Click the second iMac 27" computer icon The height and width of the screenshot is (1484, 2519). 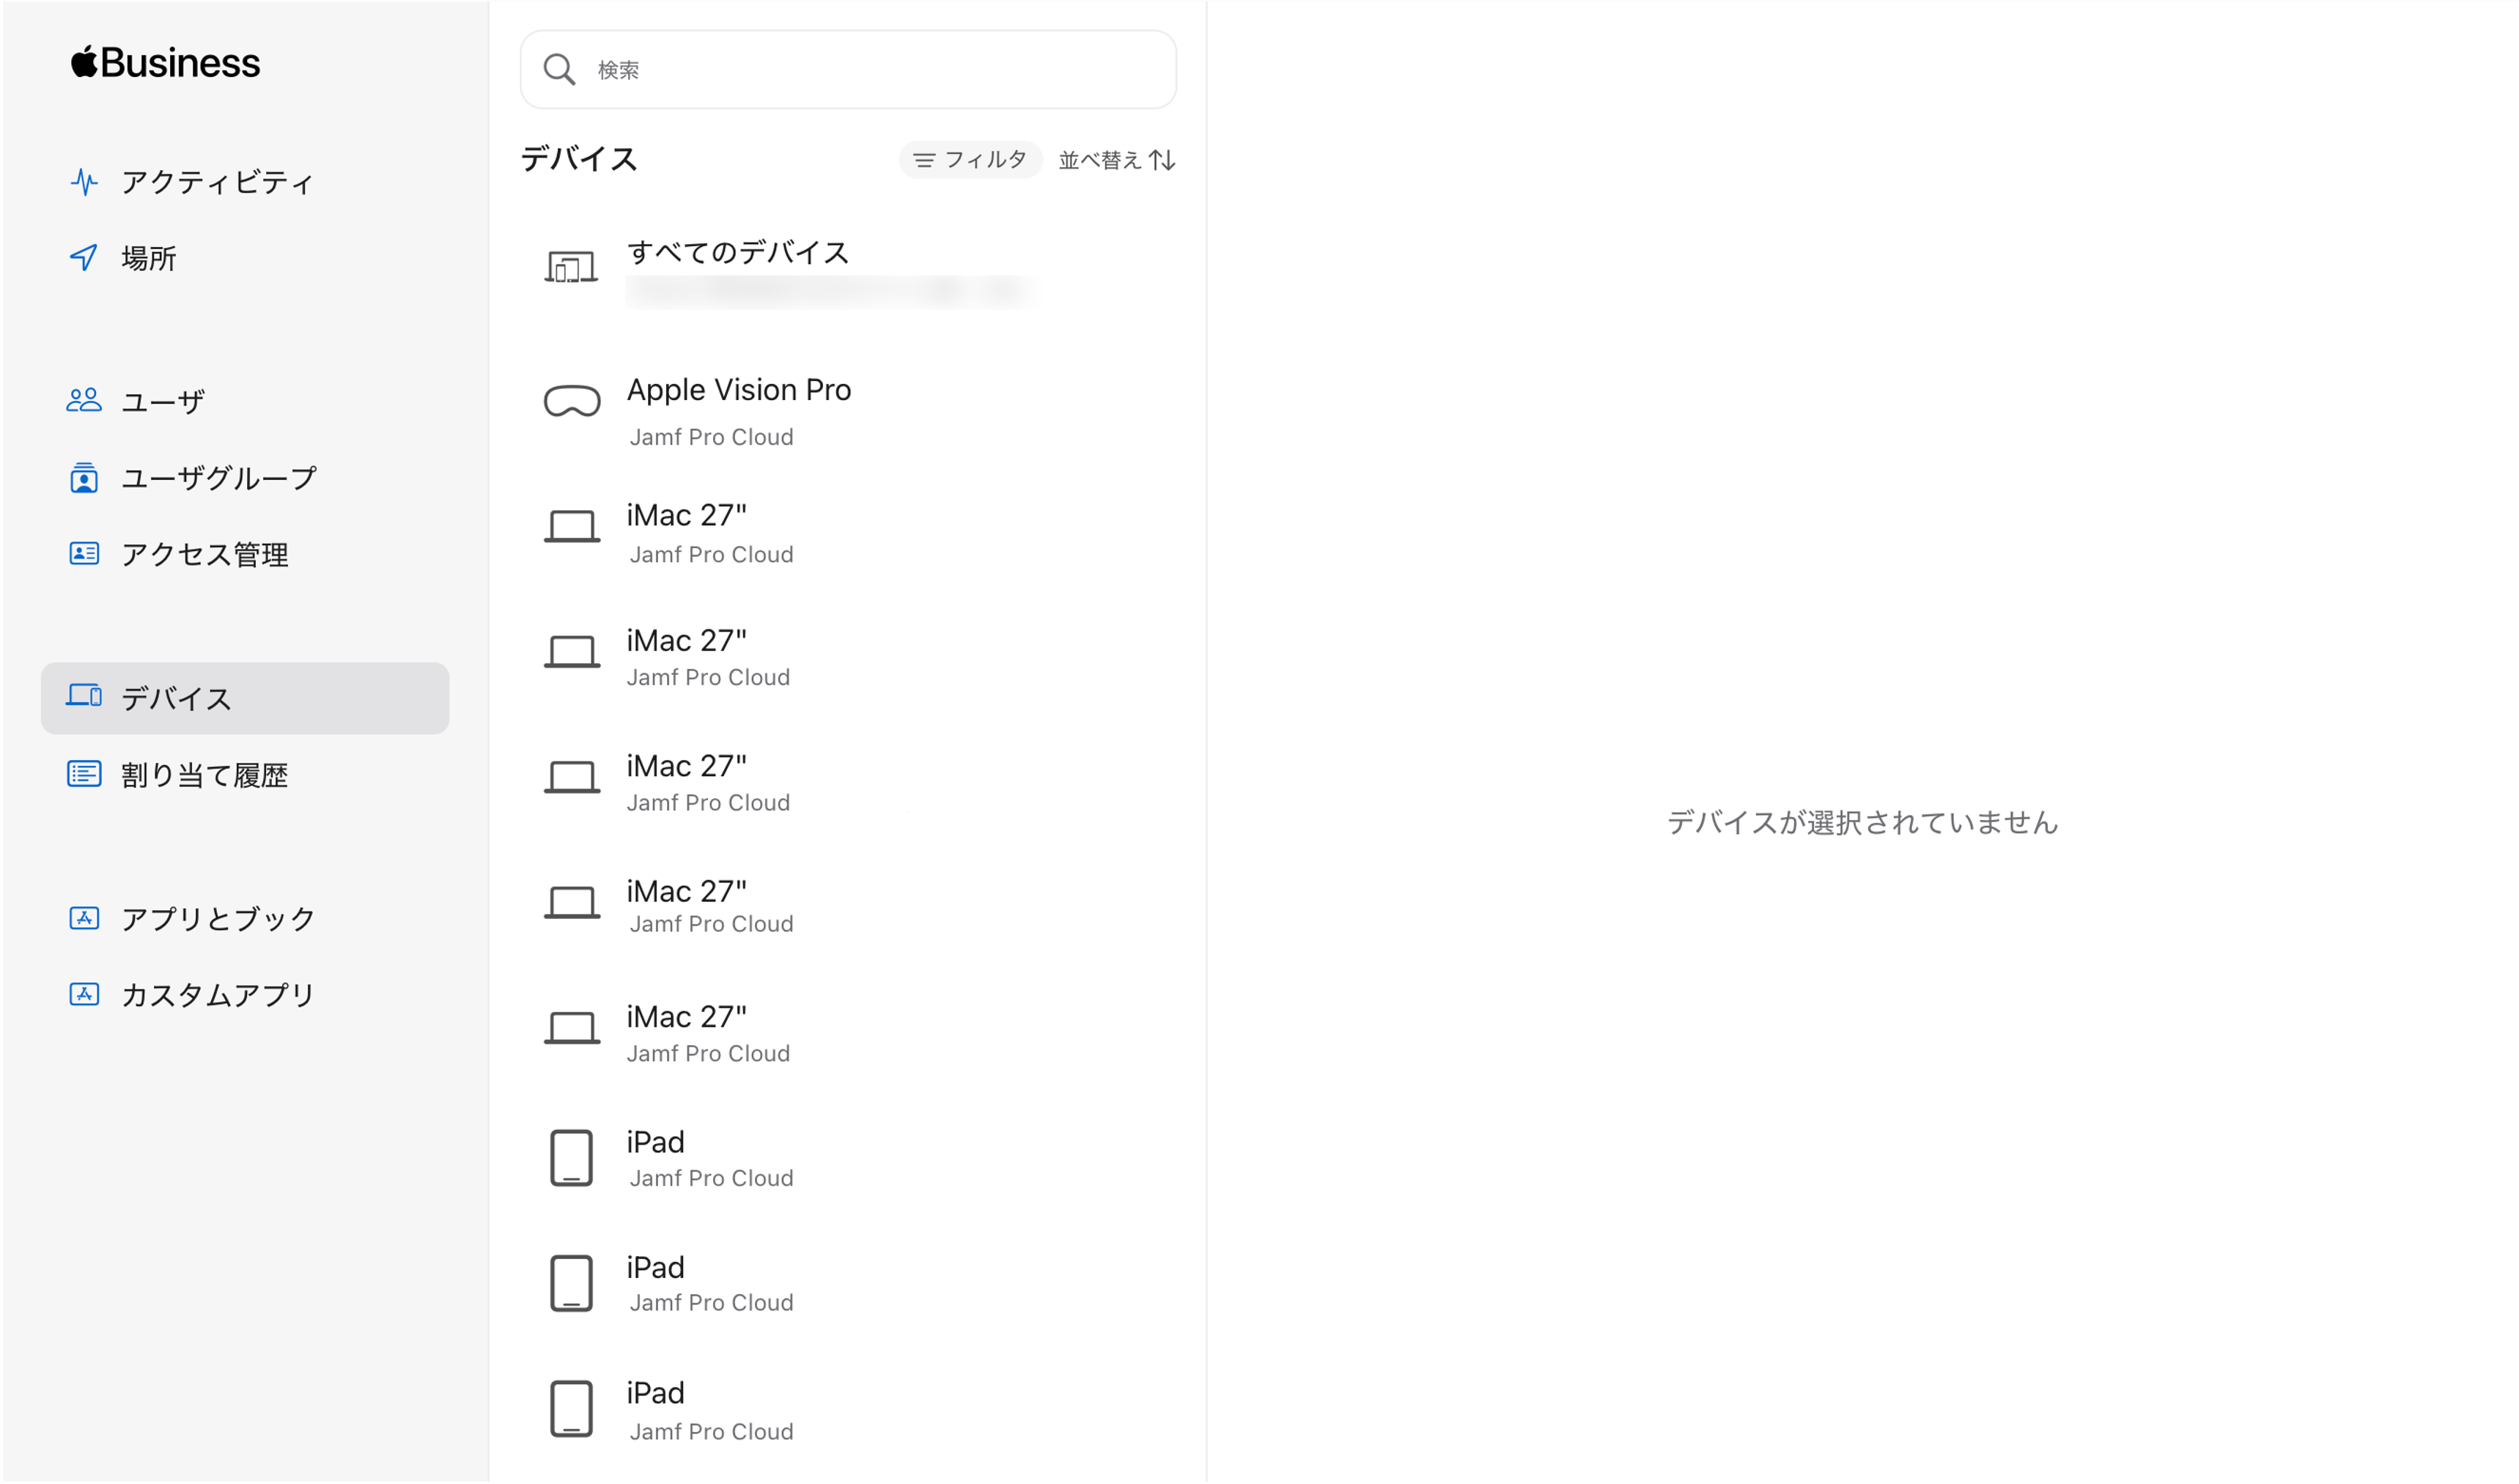coord(573,653)
